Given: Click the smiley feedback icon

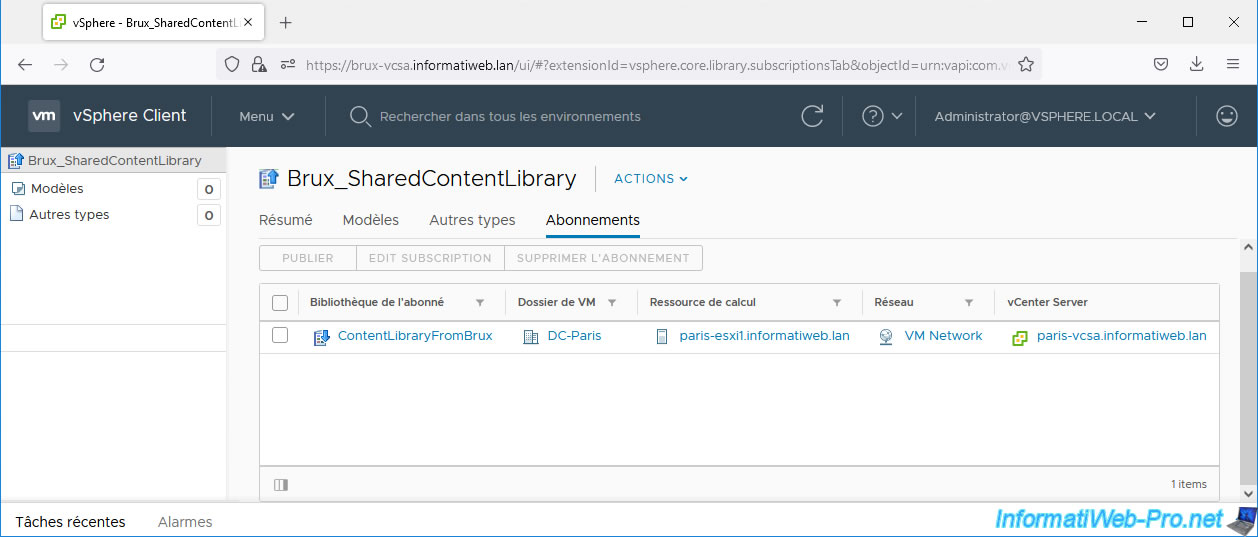Looking at the screenshot, I should point(1226,116).
